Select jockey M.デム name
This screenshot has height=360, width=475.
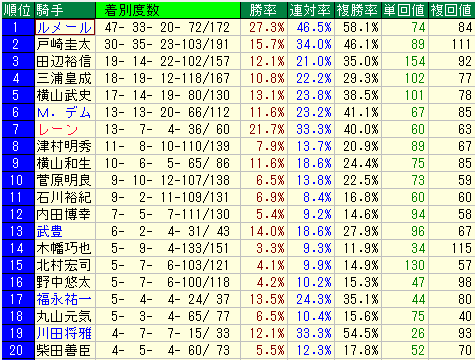click(64, 112)
